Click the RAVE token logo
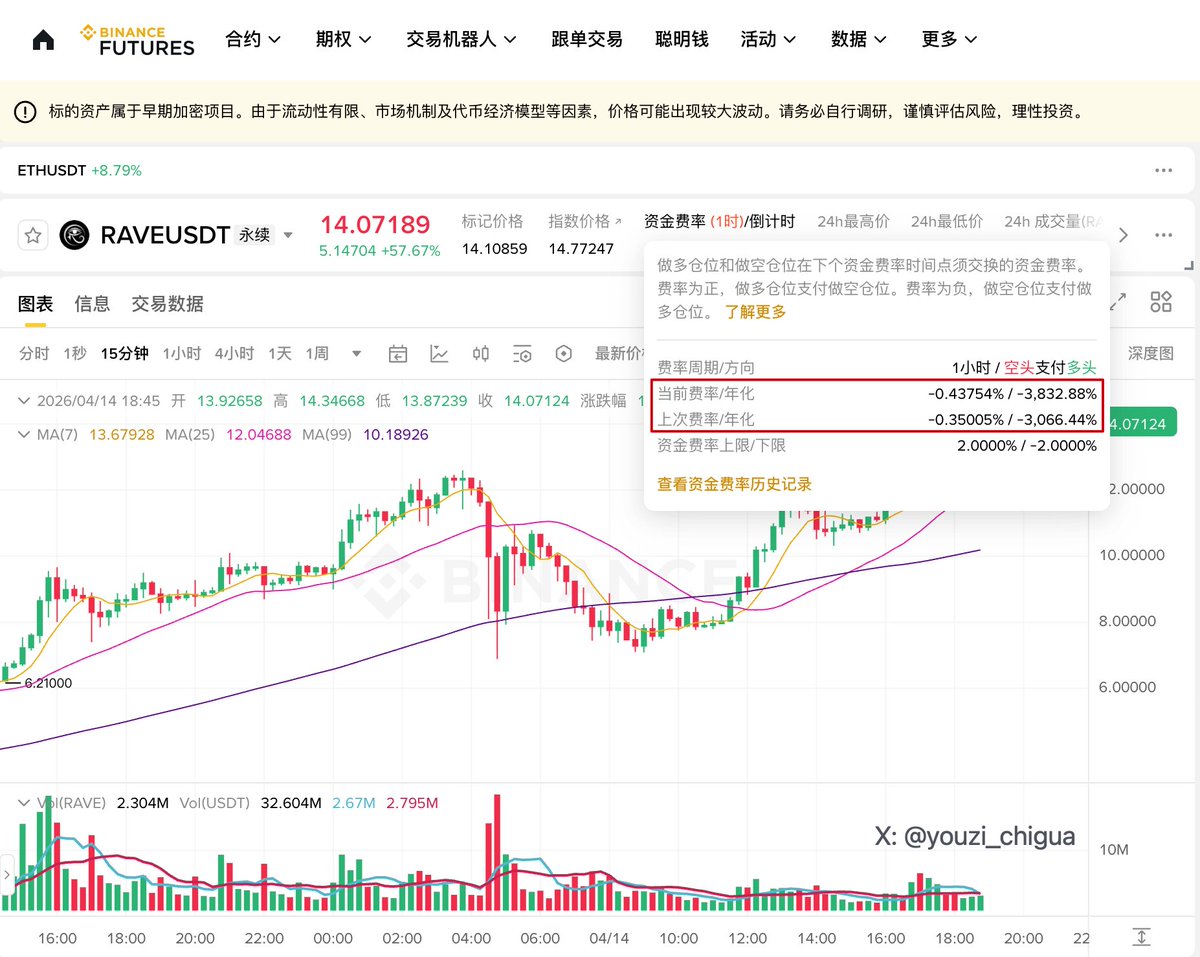 pos(74,236)
